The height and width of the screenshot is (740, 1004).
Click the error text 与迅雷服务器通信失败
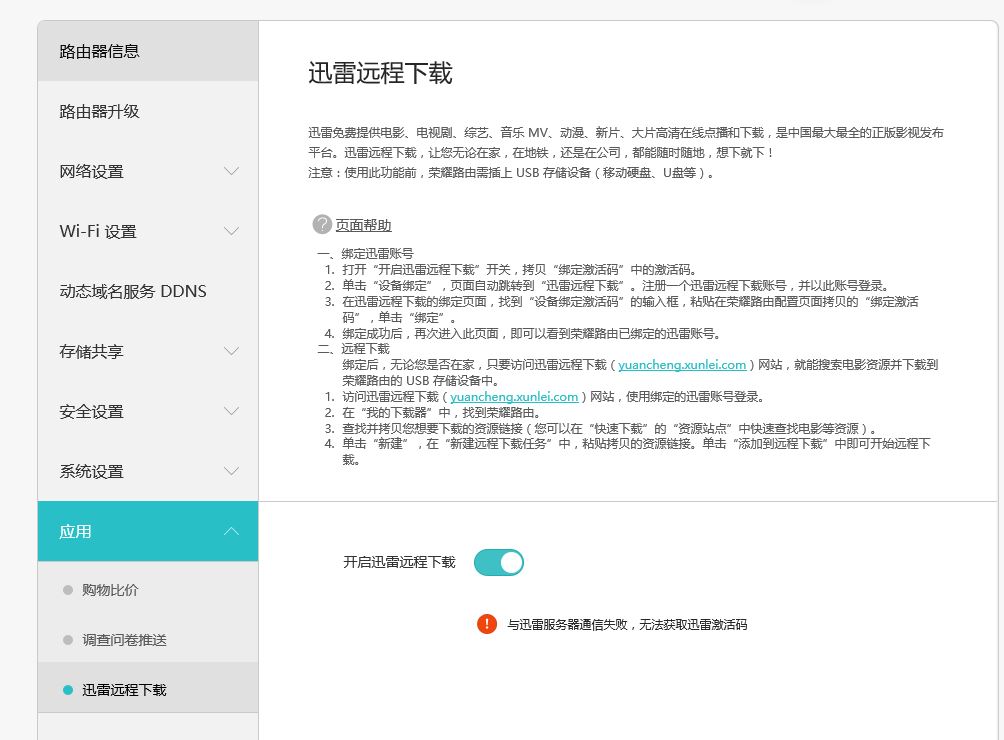pos(567,625)
